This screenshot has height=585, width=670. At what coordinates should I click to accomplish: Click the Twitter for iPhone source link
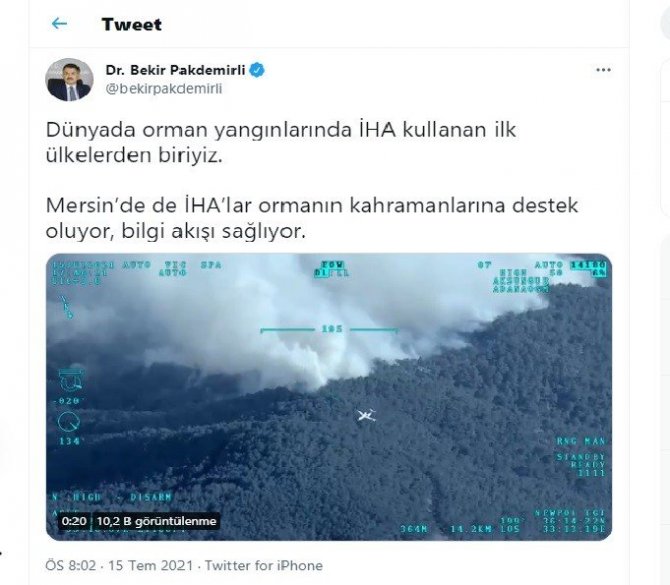point(264,565)
